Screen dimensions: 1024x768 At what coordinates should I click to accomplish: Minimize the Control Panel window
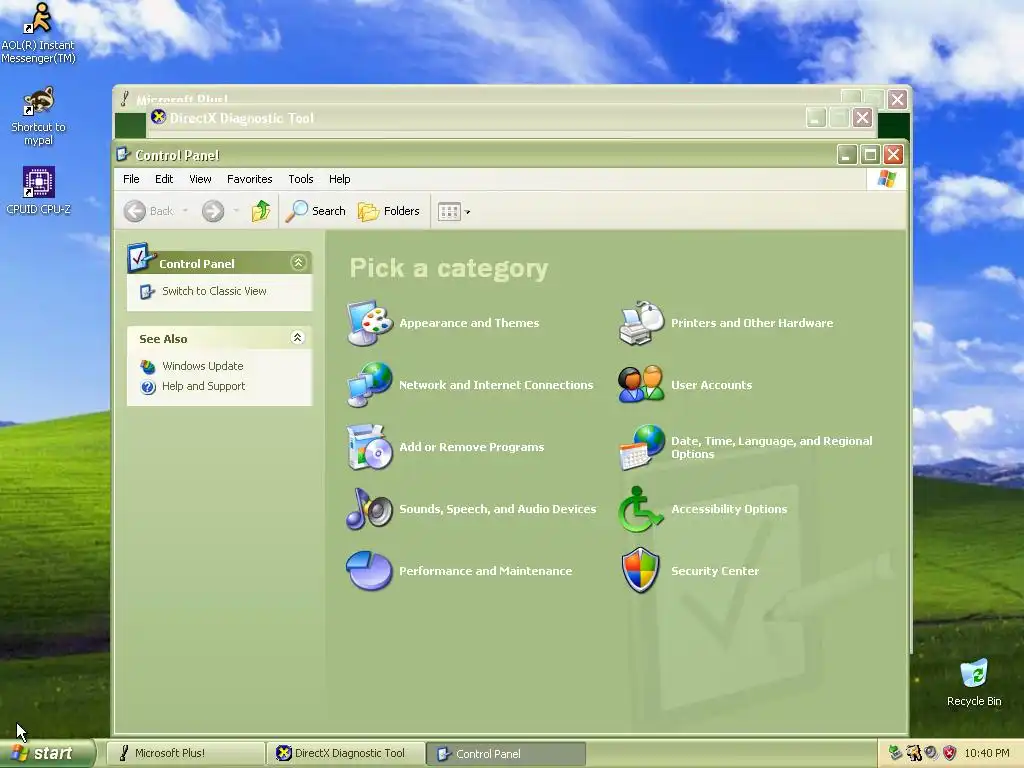[x=847, y=155]
